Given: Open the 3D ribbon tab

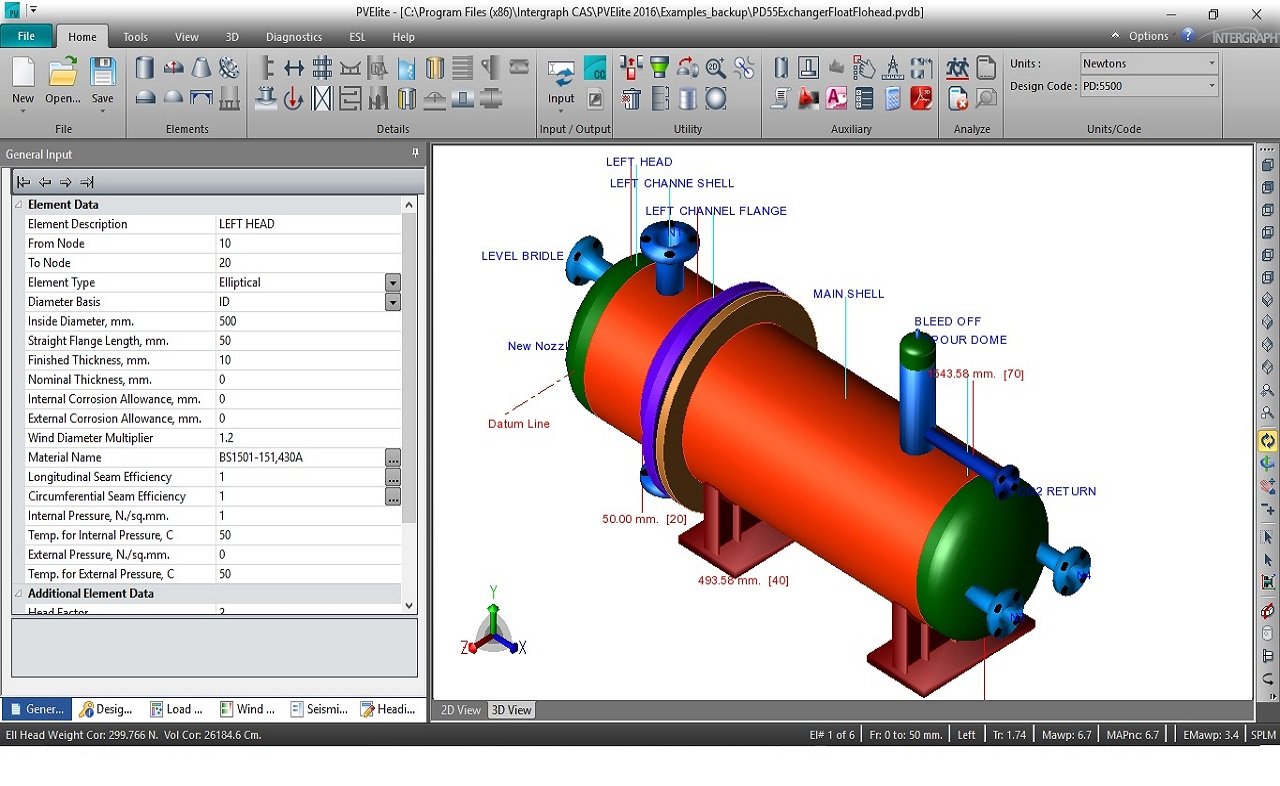Looking at the screenshot, I should (x=232, y=37).
